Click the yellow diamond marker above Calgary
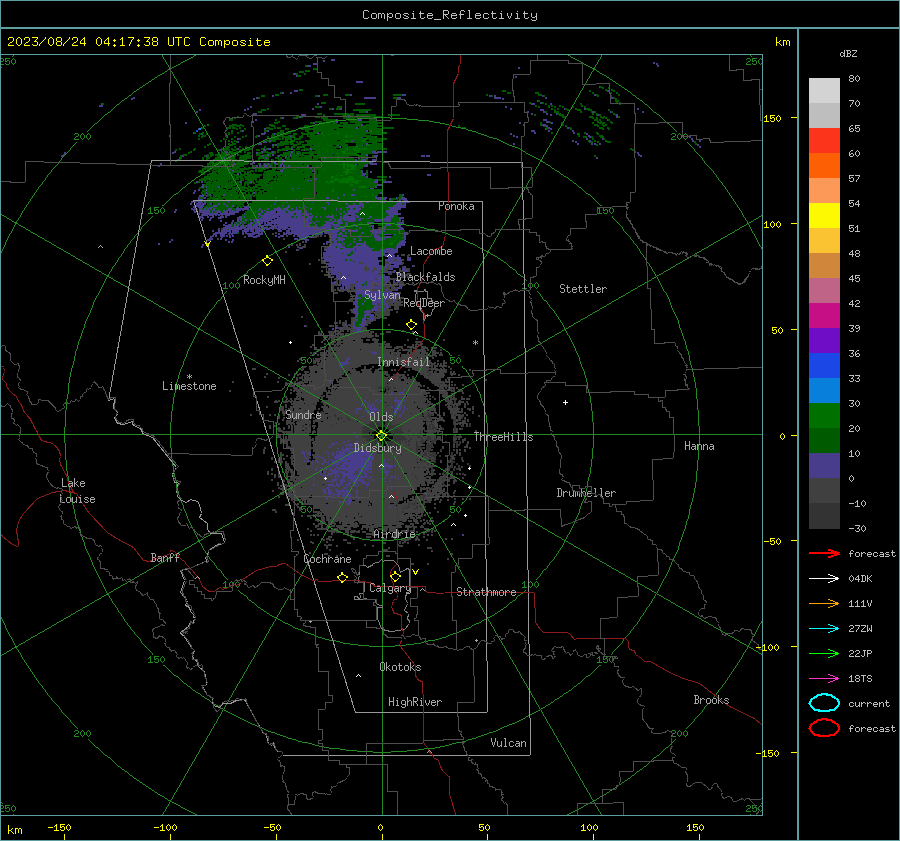The width and height of the screenshot is (900, 841). 395,576
